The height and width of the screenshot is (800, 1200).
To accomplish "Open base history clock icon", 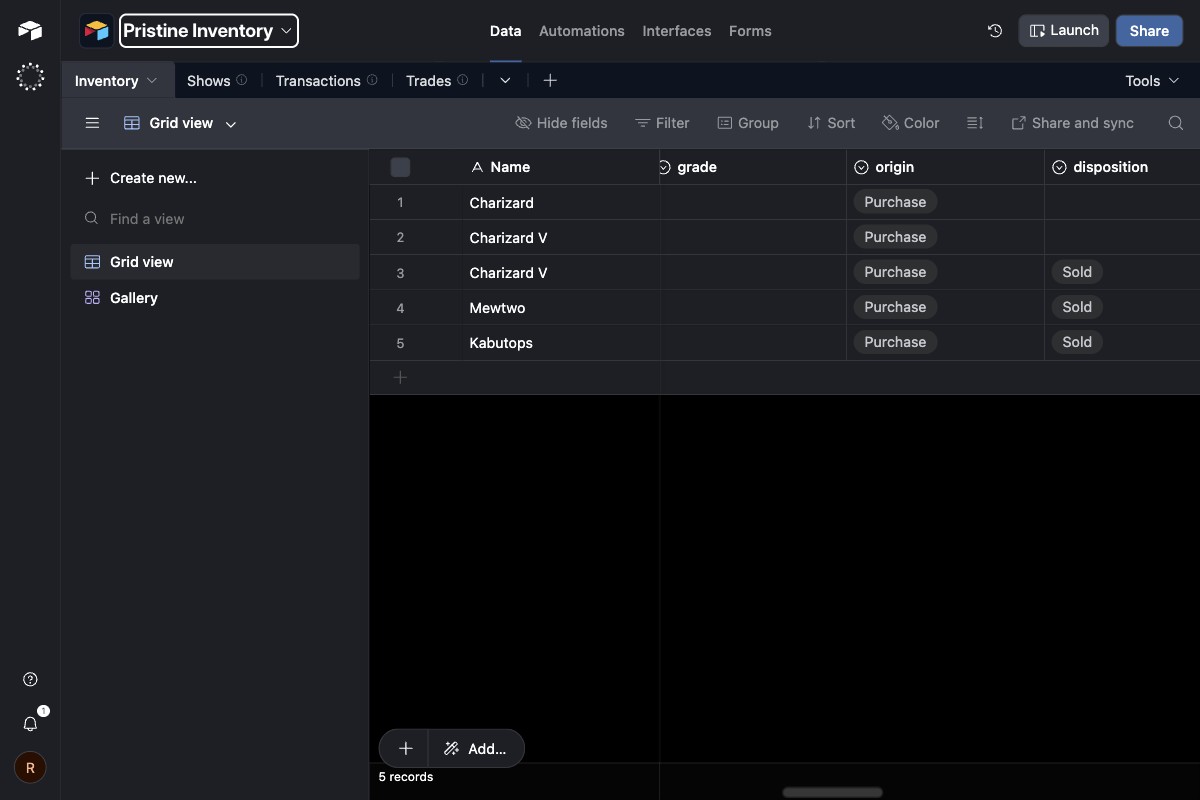I will click(x=994, y=31).
